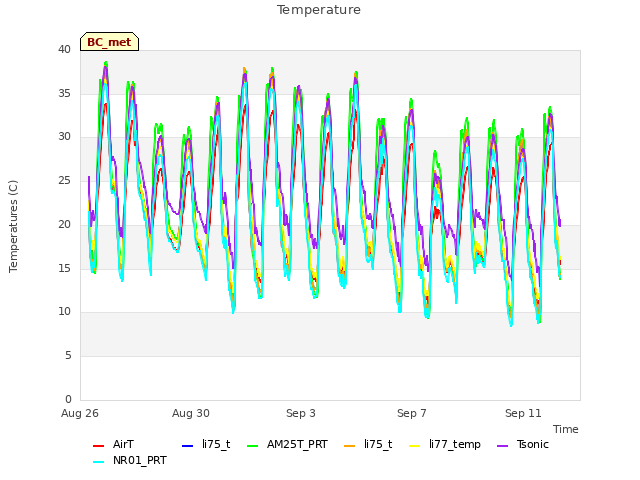Image resolution: width=640 pixels, height=480 pixels.
Task: Click the 20 y-axis tick label
Action: pos(64,224)
